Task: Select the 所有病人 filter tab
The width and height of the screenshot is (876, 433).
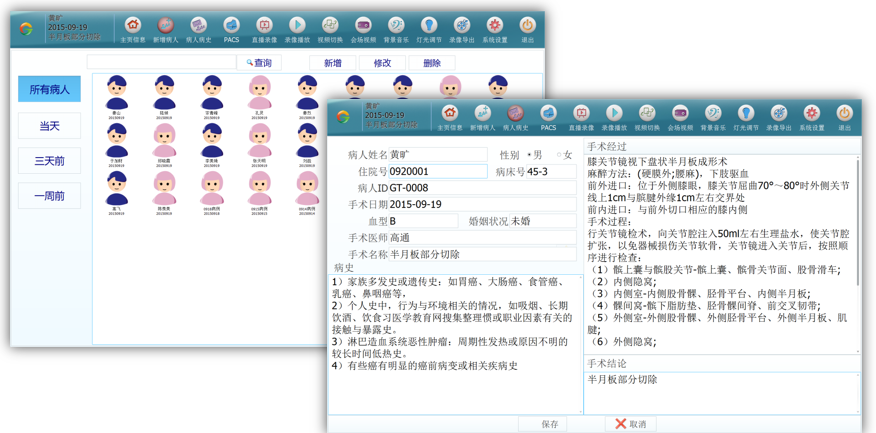Action: click(x=49, y=90)
